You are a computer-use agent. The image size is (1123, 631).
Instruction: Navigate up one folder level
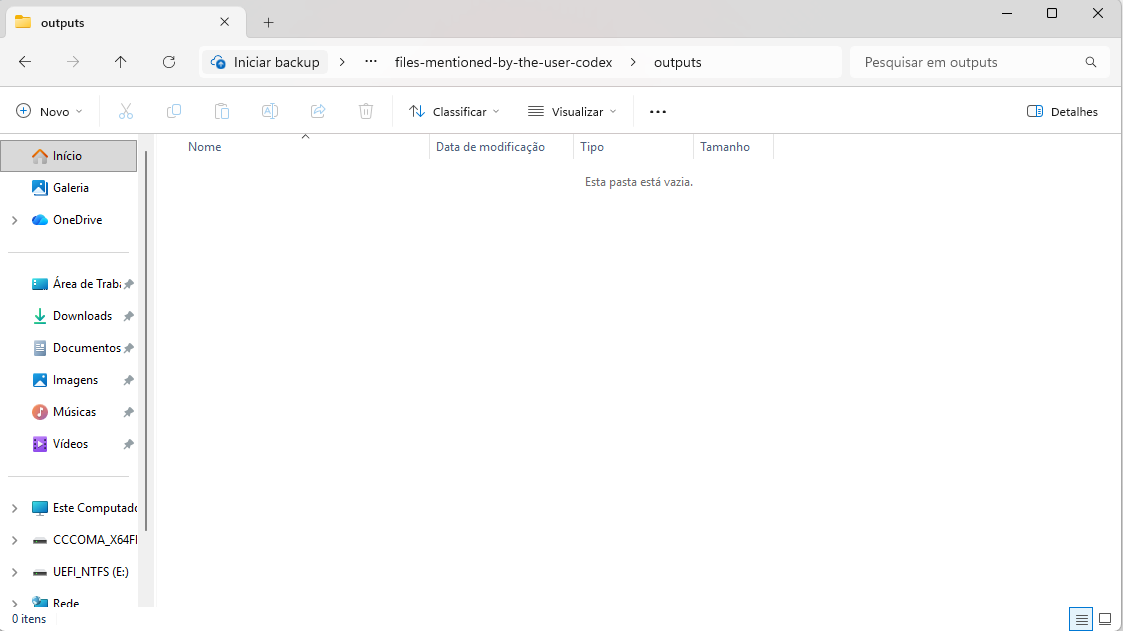120,62
